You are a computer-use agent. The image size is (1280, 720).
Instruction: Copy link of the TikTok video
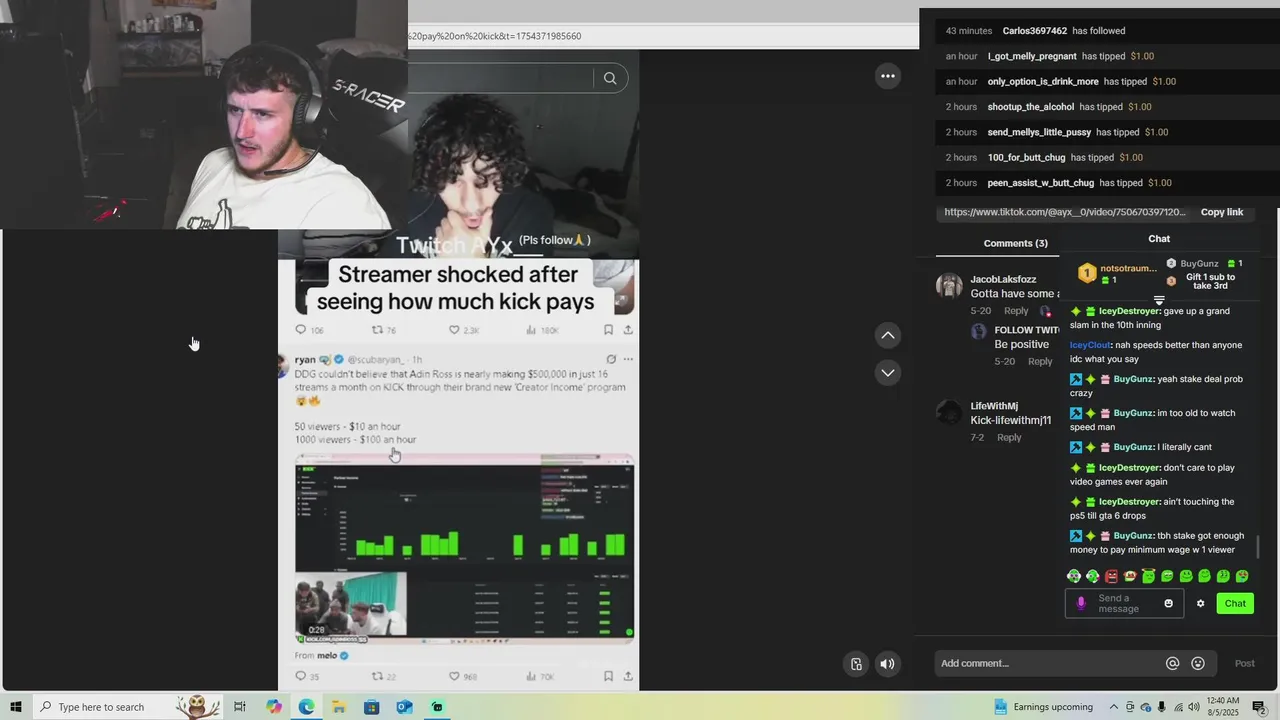click(1222, 212)
